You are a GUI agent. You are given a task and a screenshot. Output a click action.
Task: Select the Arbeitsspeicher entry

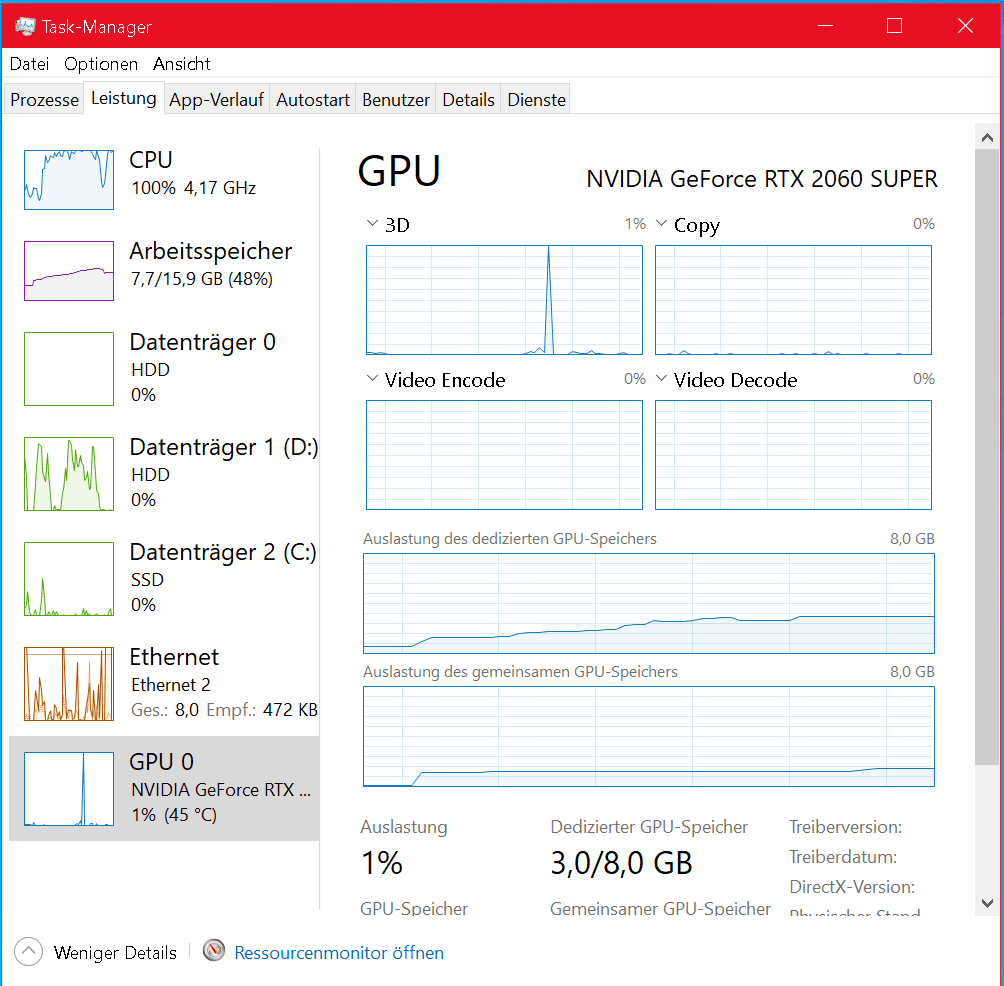pos(164,270)
